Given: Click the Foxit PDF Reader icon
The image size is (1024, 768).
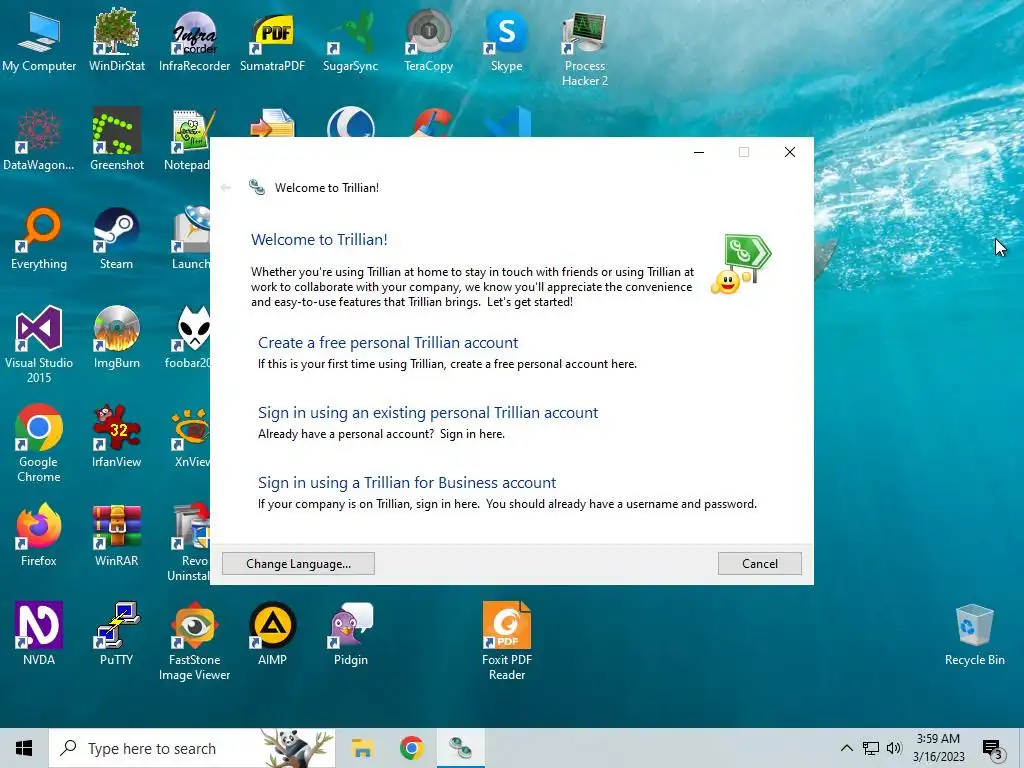Looking at the screenshot, I should pyautogui.click(x=507, y=642).
